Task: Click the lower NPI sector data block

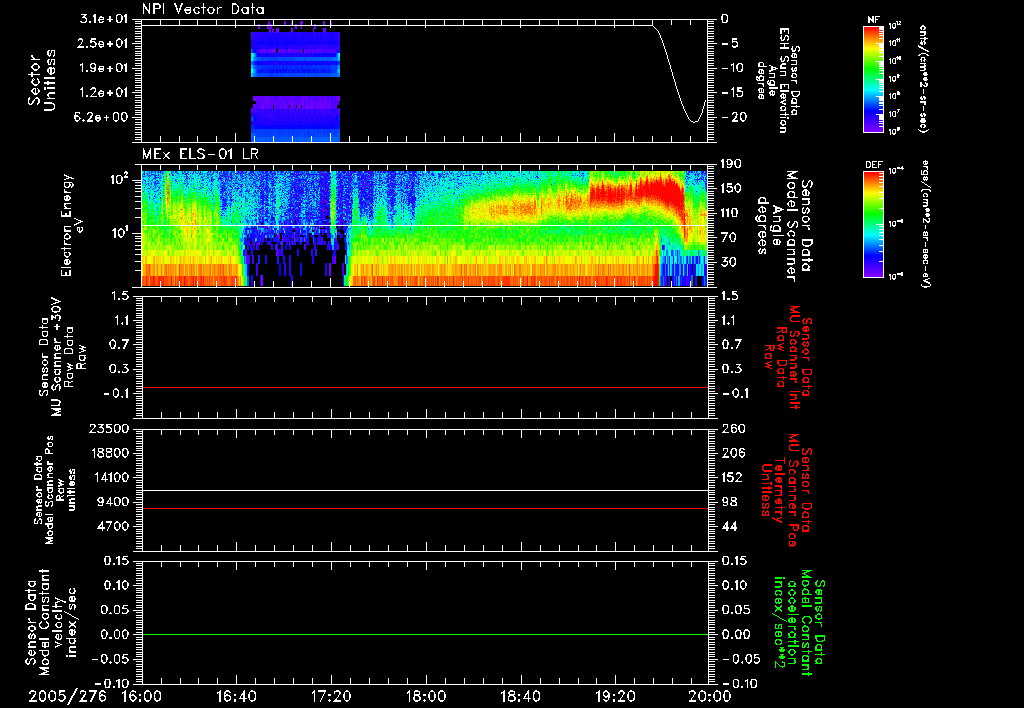Action: coord(295,119)
